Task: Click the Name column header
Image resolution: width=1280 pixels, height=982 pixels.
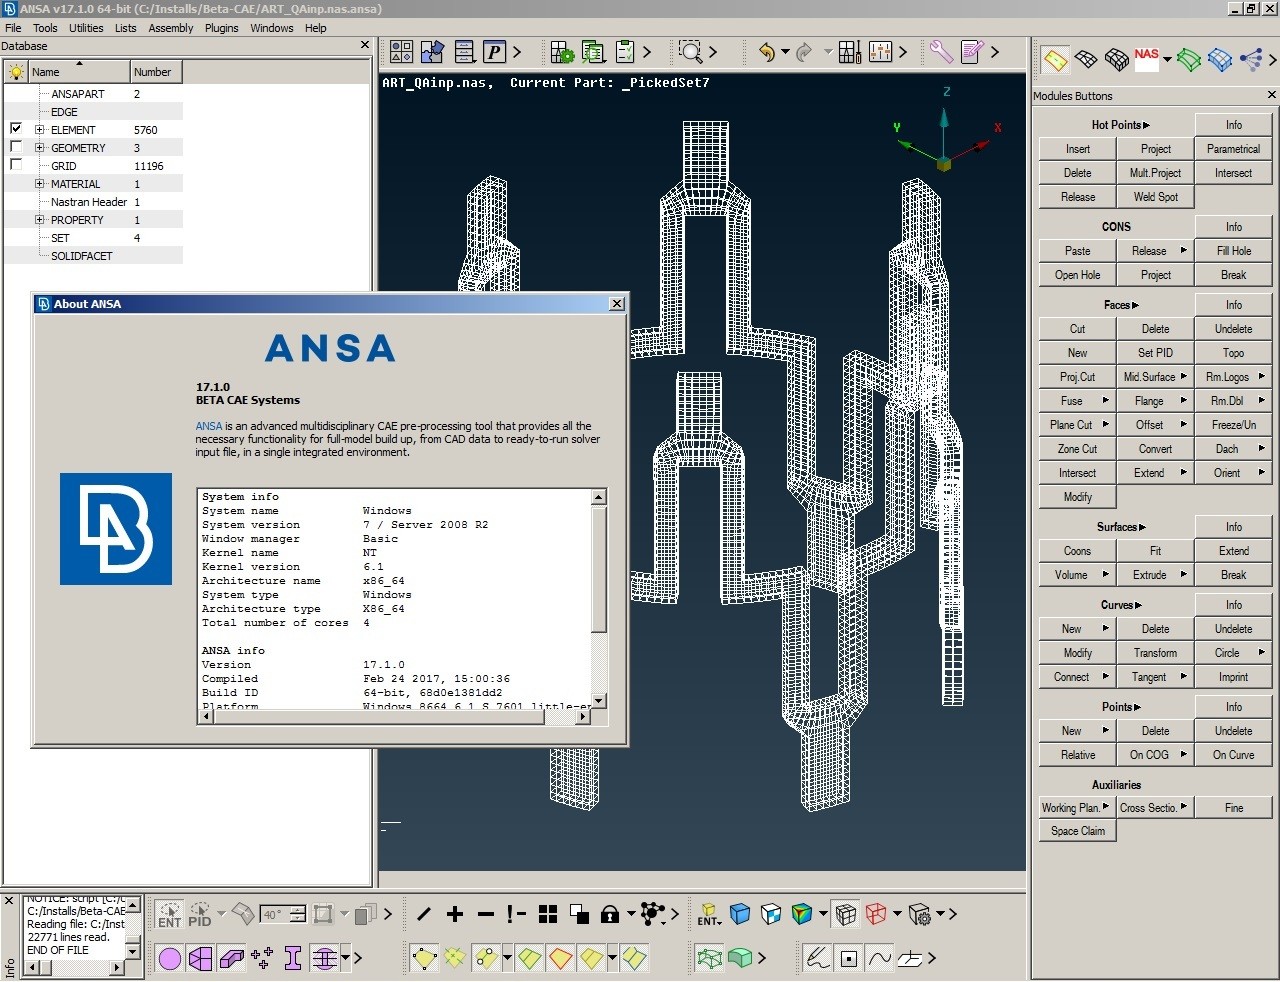Action: click(79, 72)
